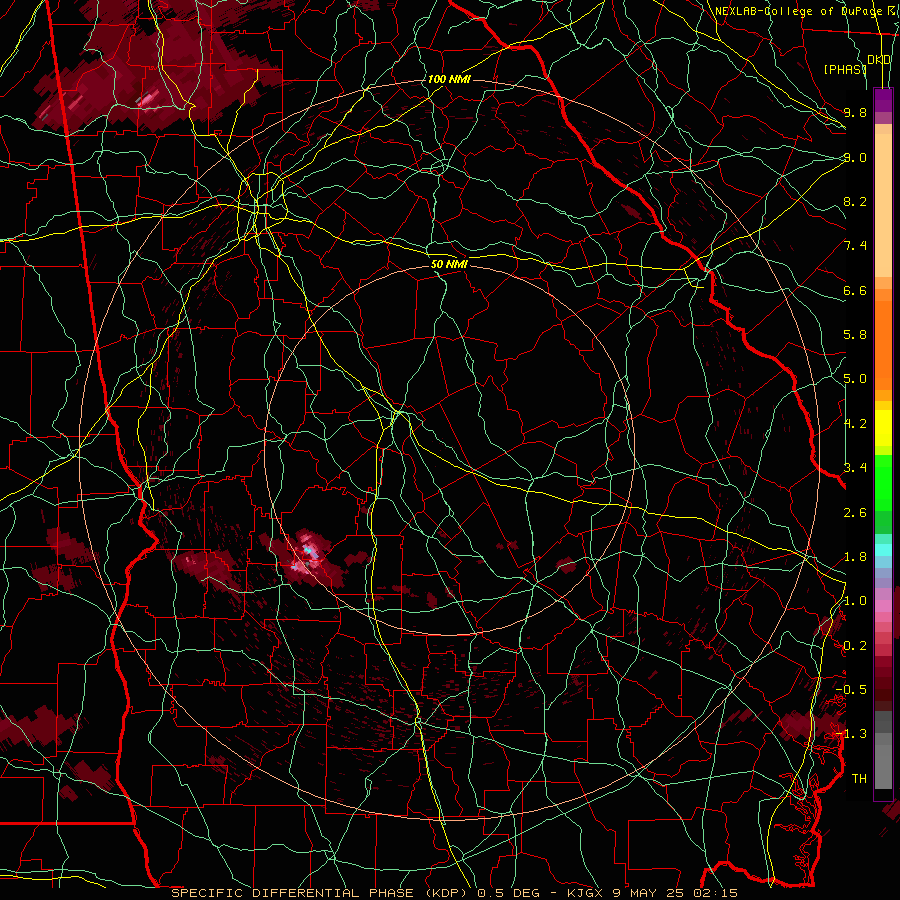Pick the purple swatch atop the color bar
The image size is (900, 900).
[883, 100]
